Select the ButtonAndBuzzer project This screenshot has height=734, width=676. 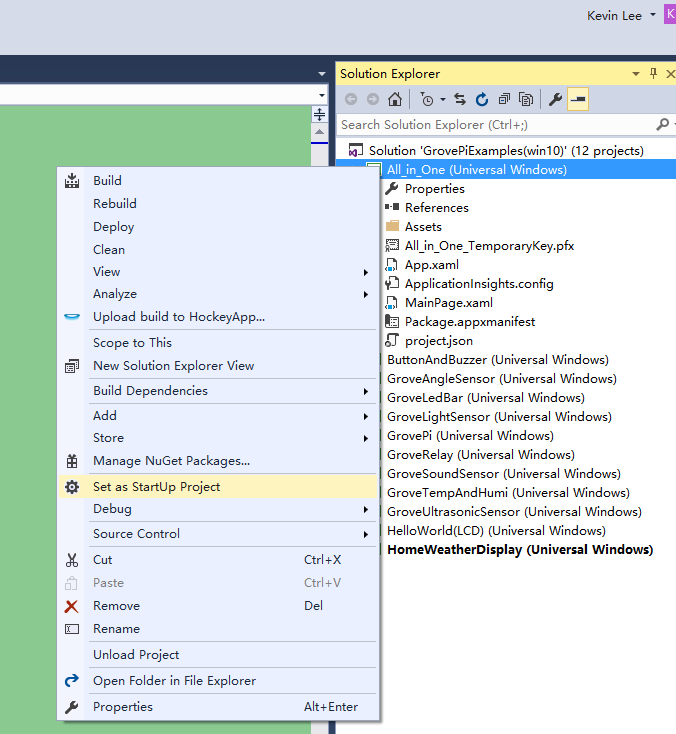tap(498, 360)
